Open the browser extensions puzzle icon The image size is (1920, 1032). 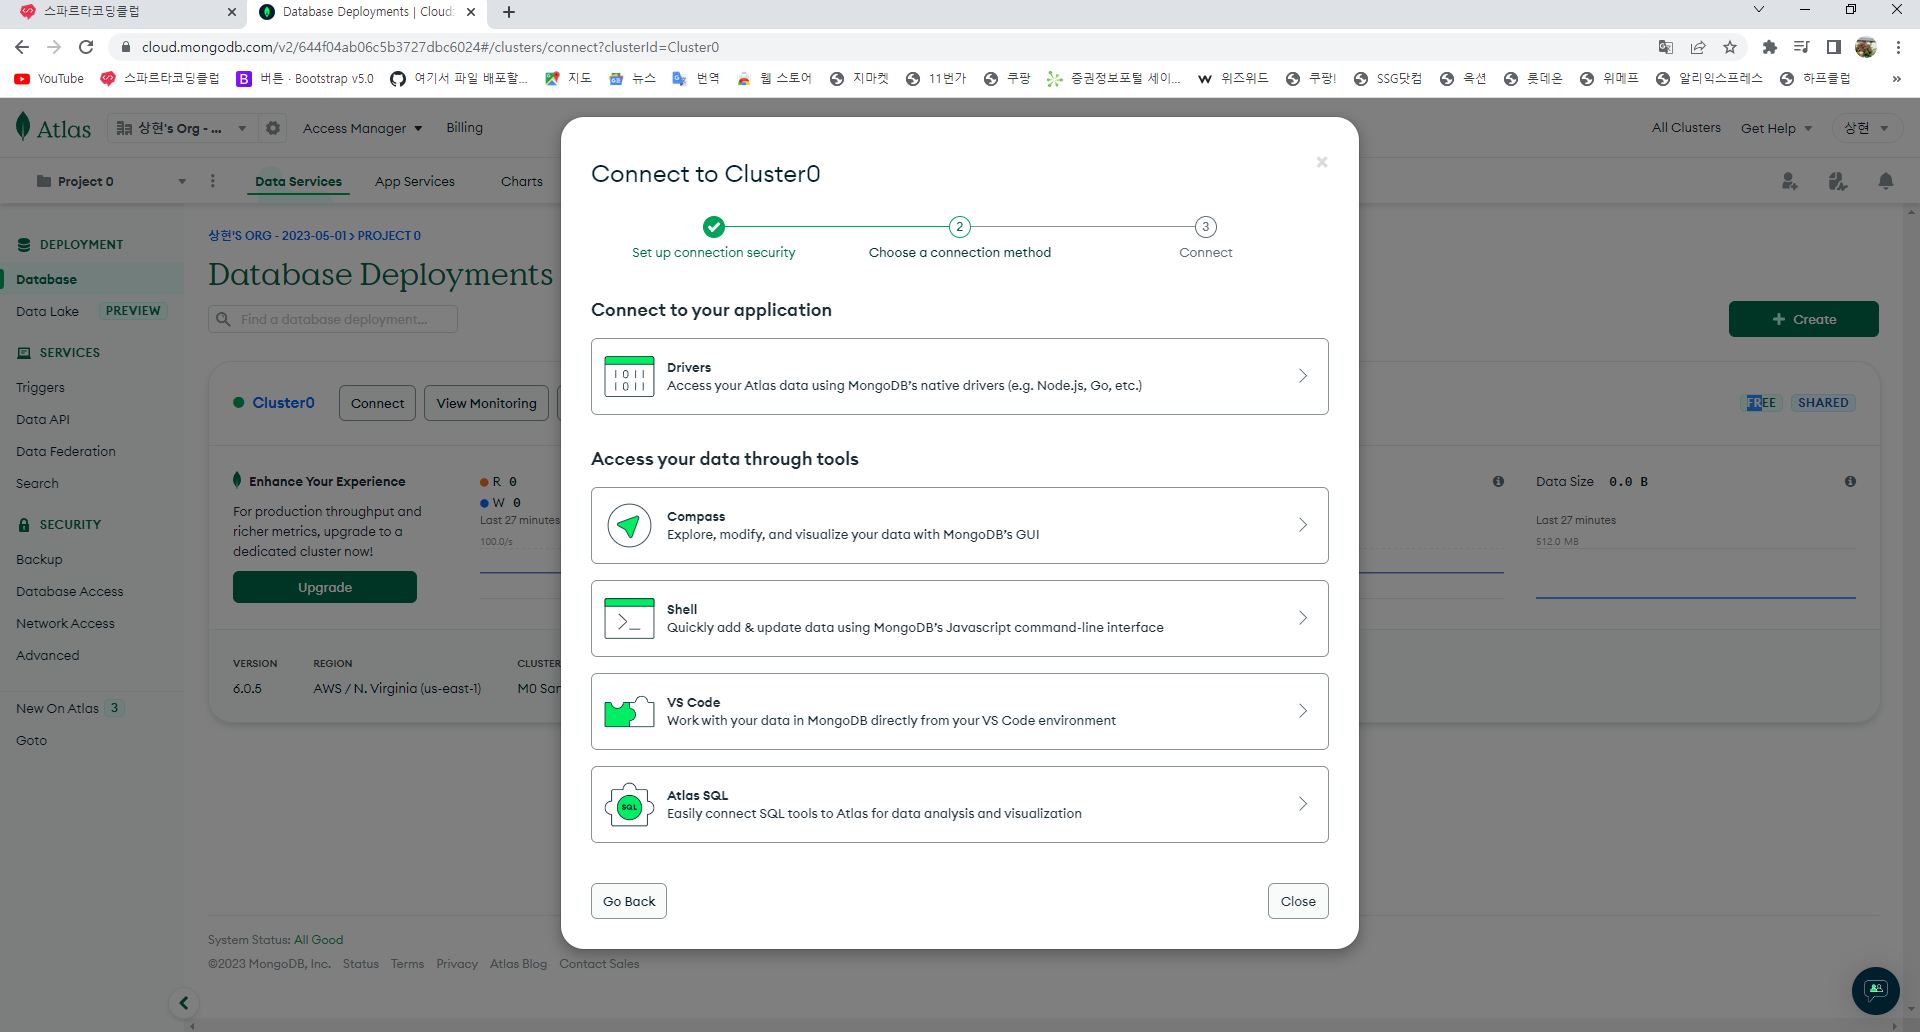(1769, 47)
